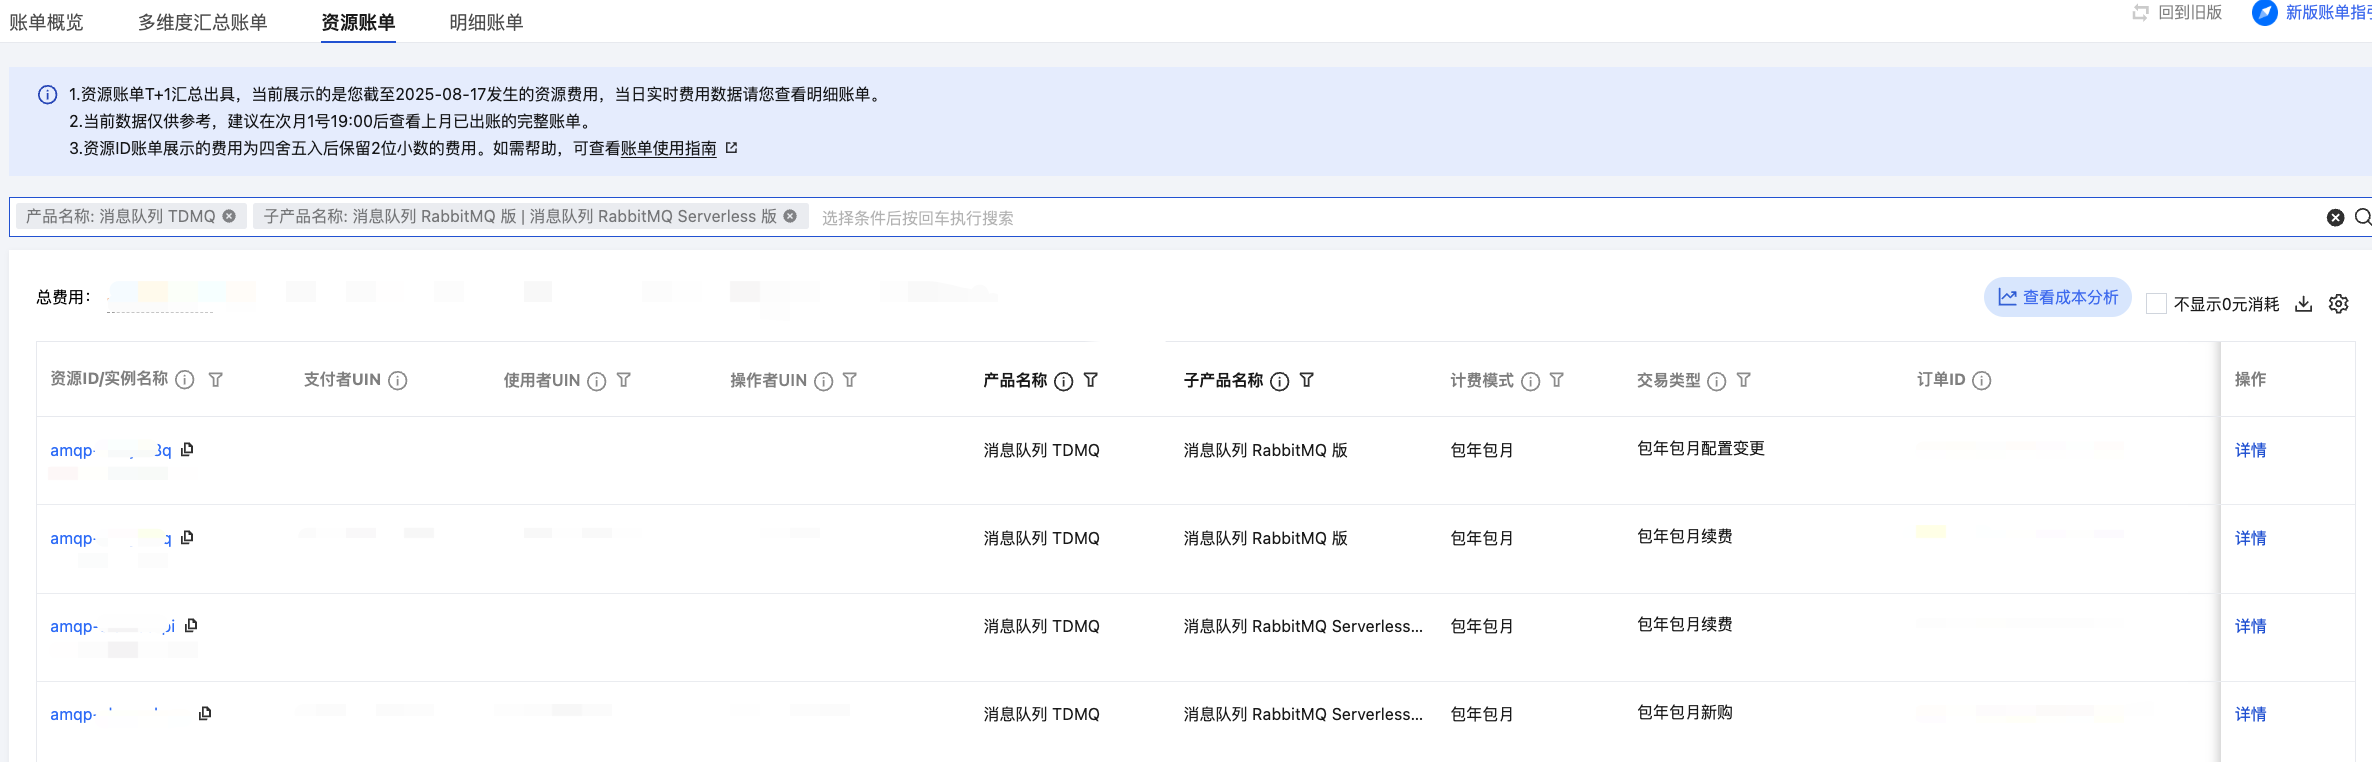Show info tooltip for 订单ID column
Screen dimensions: 2372x762
(x=1982, y=381)
